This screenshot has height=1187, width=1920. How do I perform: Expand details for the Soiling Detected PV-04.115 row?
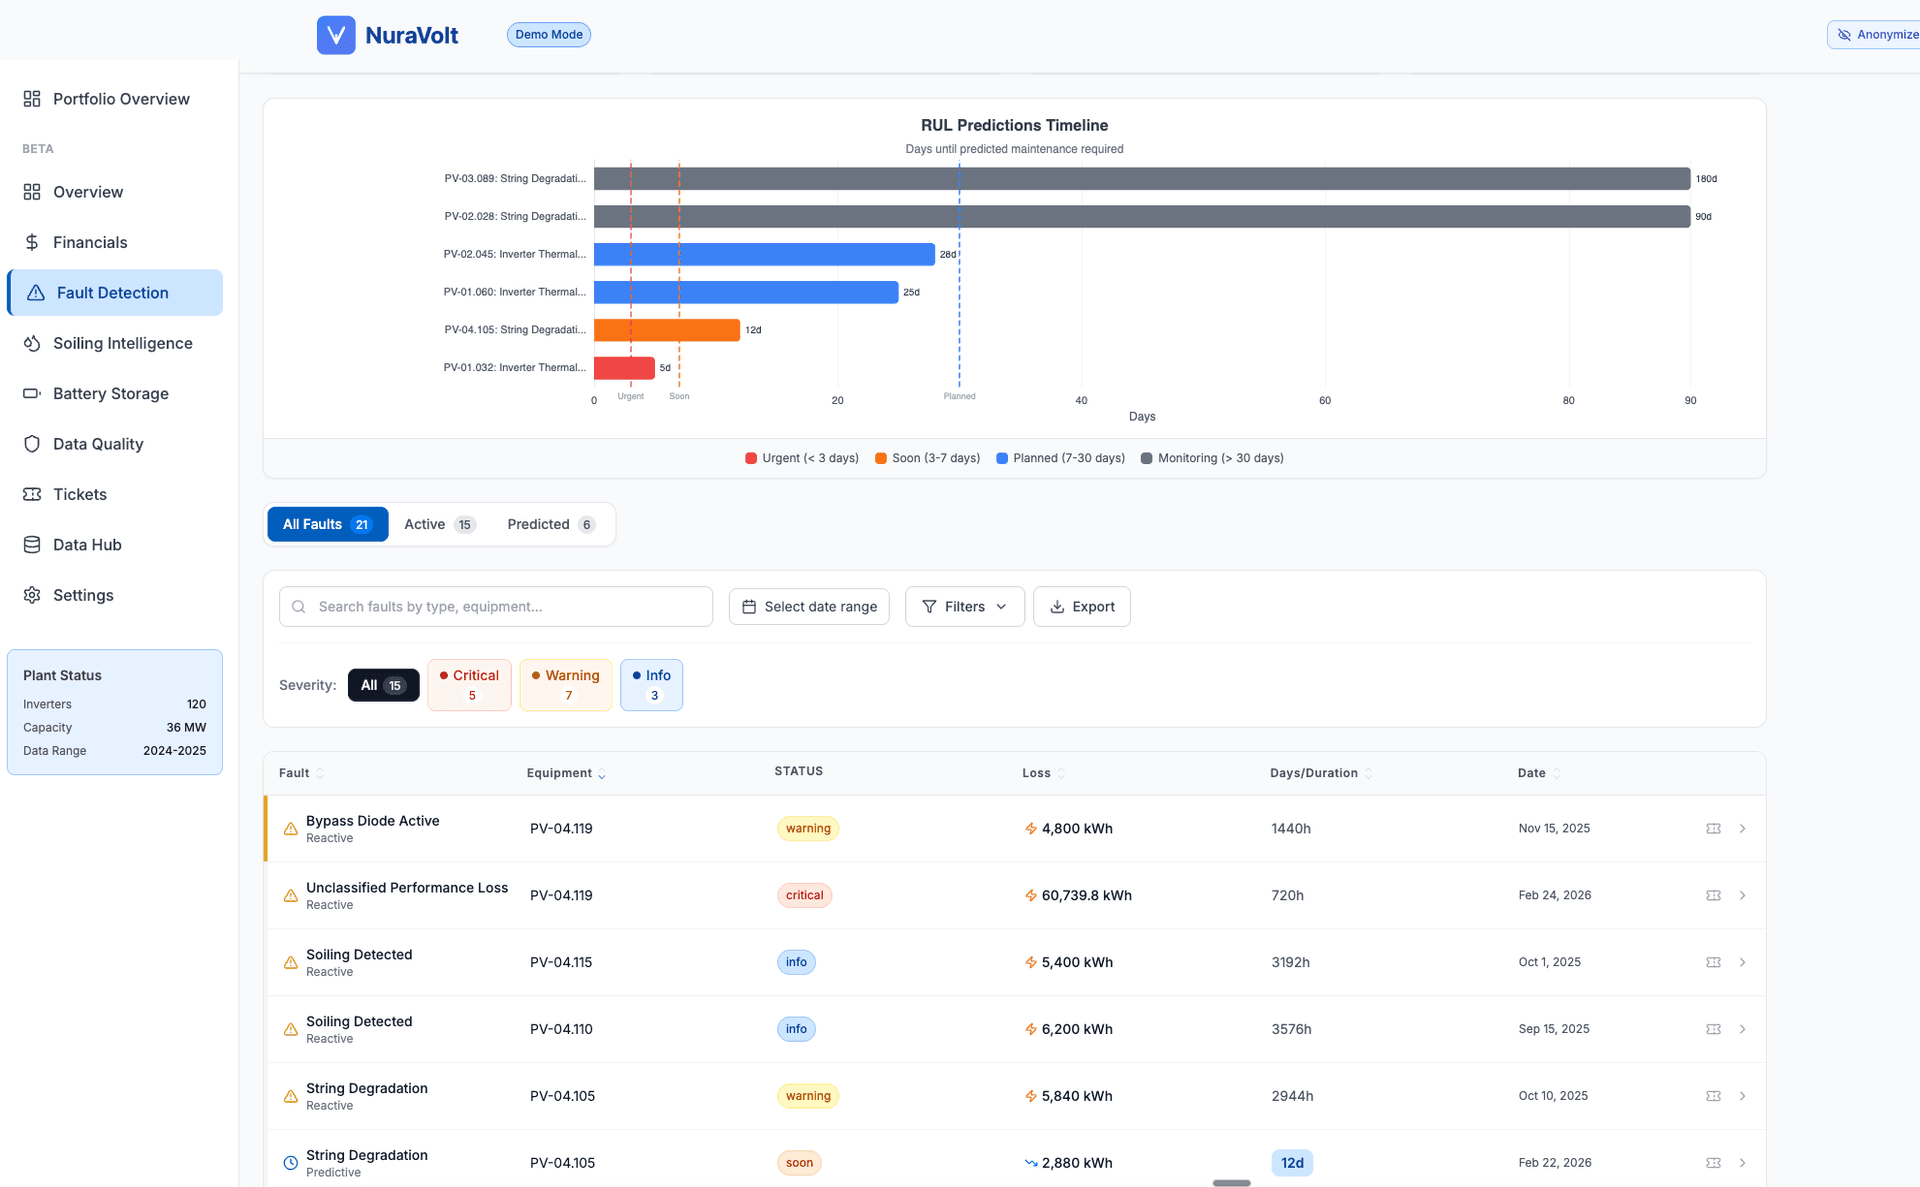click(x=1743, y=962)
